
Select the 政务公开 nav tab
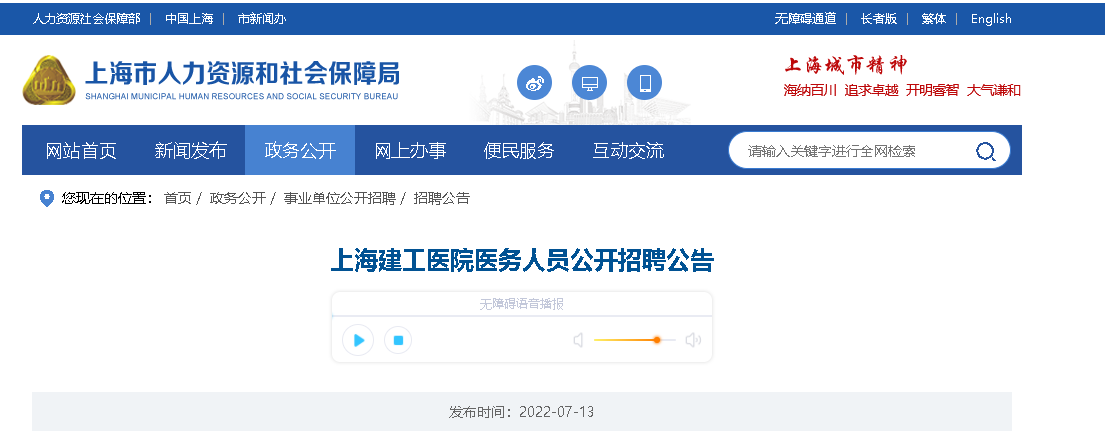tap(300, 150)
